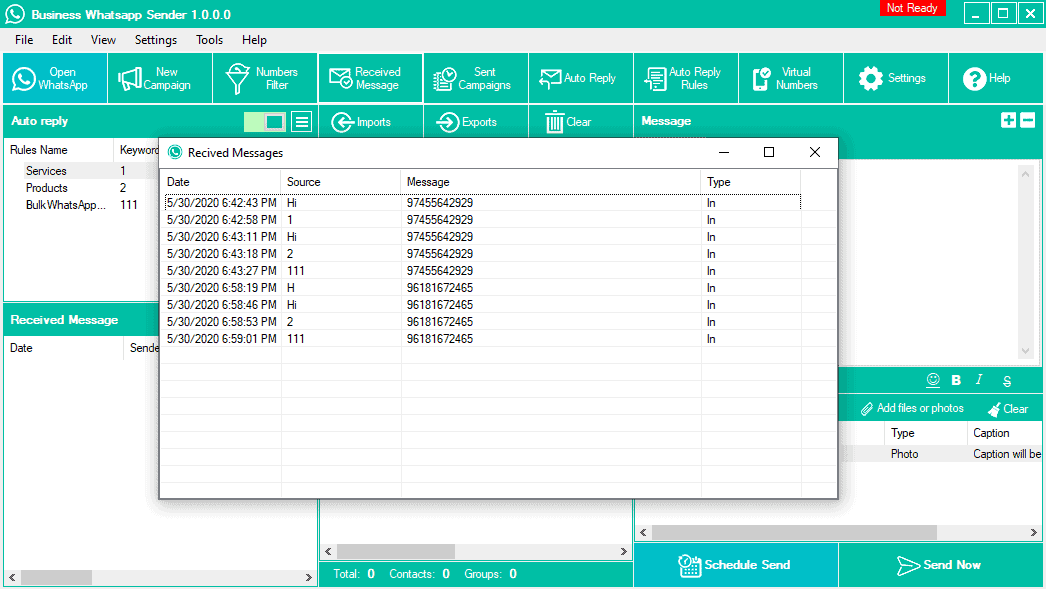The image size is (1046, 589).
Task: Open Auto Reply Rules
Action: point(686,79)
